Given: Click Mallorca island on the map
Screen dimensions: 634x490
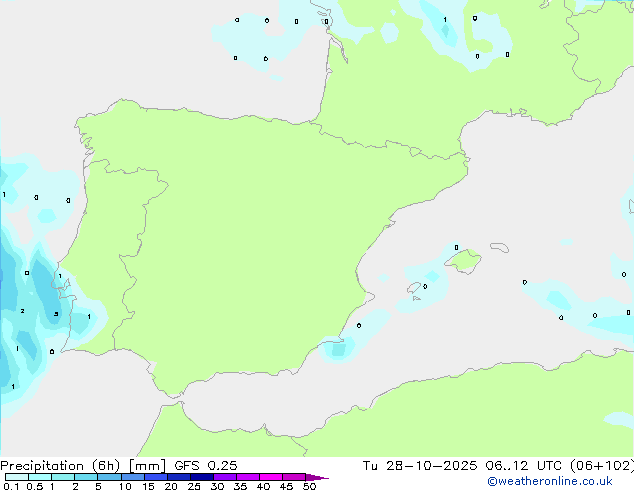Looking at the screenshot, I should click(x=464, y=261).
